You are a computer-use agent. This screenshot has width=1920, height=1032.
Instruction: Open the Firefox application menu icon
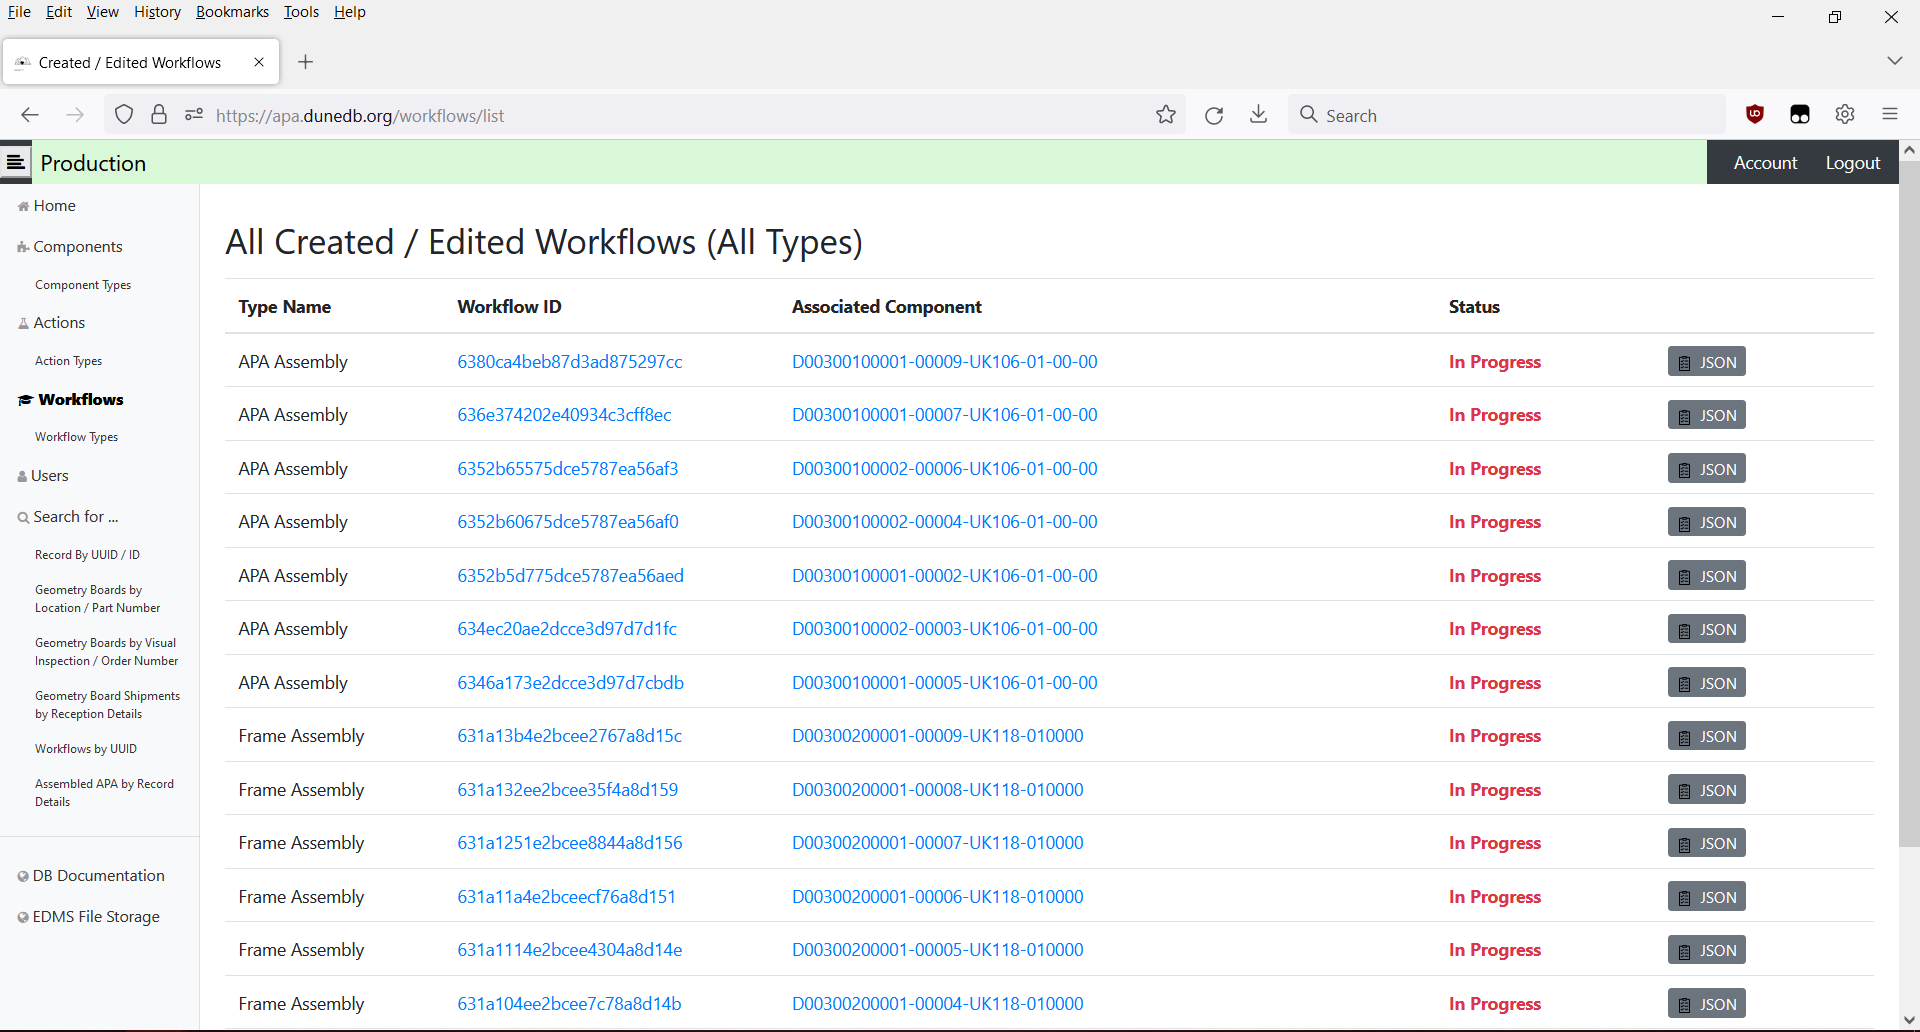click(x=1890, y=114)
